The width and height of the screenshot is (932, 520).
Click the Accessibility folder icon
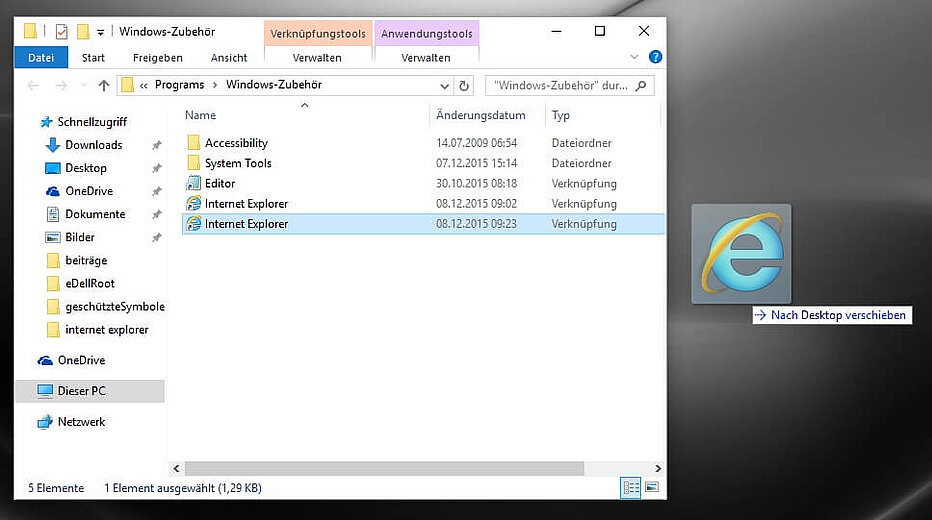[x=193, y=143]
